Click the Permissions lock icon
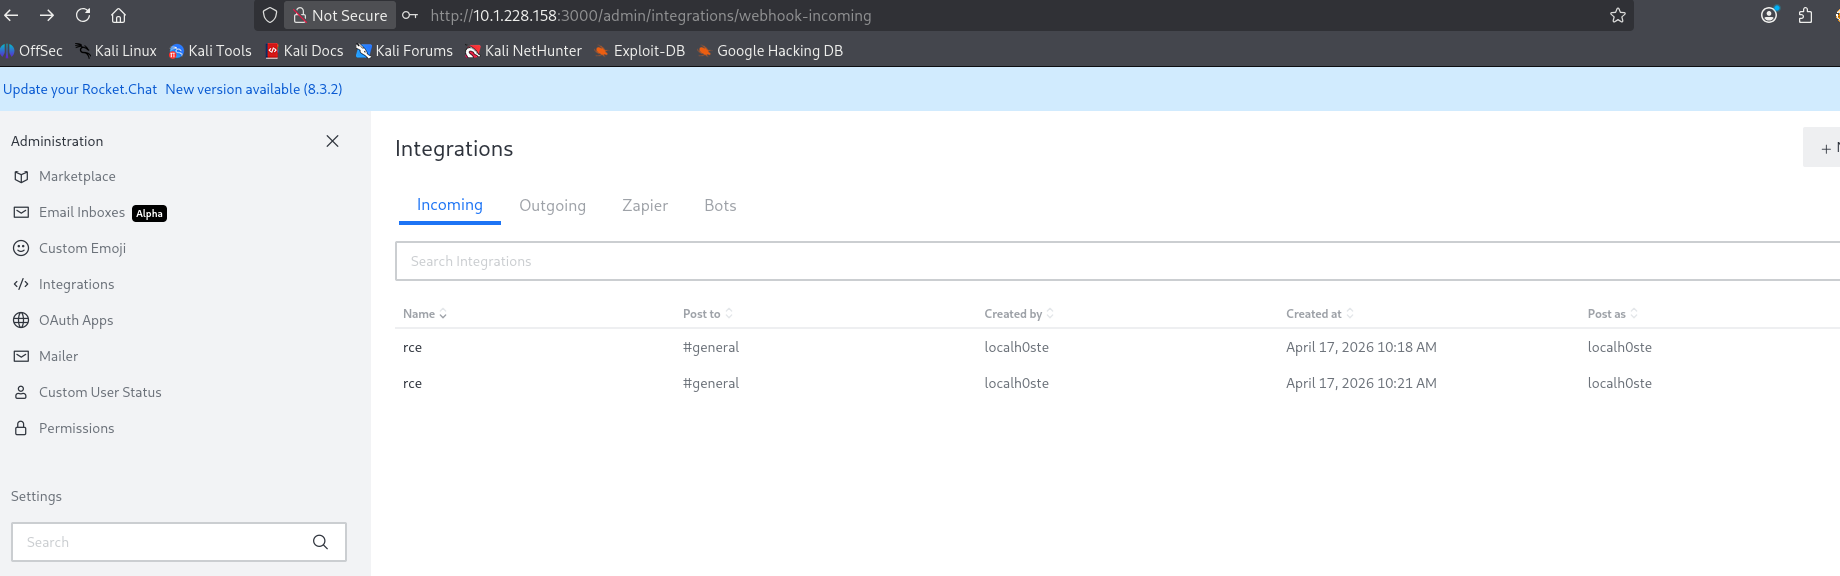The height and width of the screenshot is (576, 1840). (21, 429)
